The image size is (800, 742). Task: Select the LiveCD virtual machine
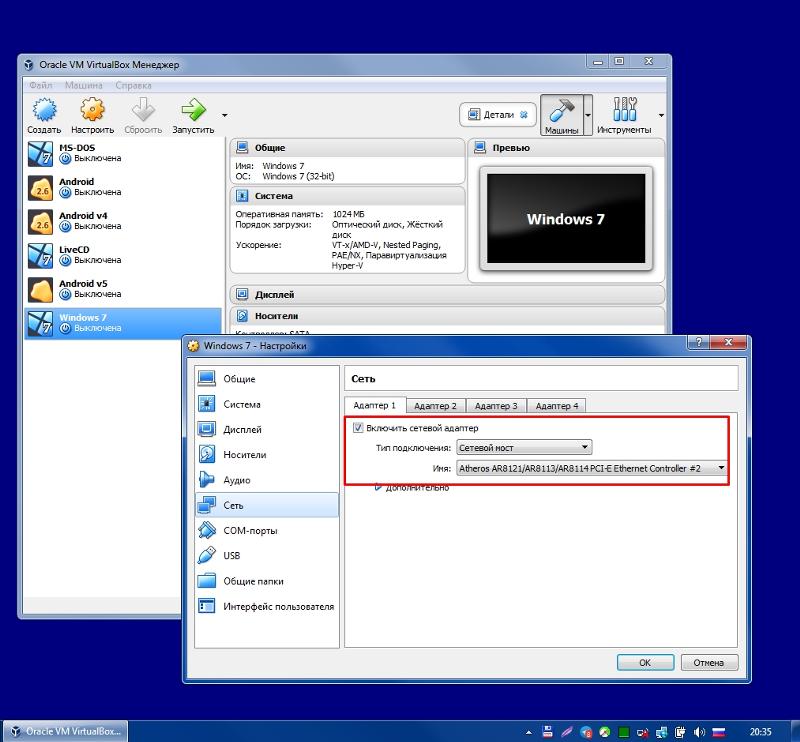pyautogui.click(x=123, y=255)
